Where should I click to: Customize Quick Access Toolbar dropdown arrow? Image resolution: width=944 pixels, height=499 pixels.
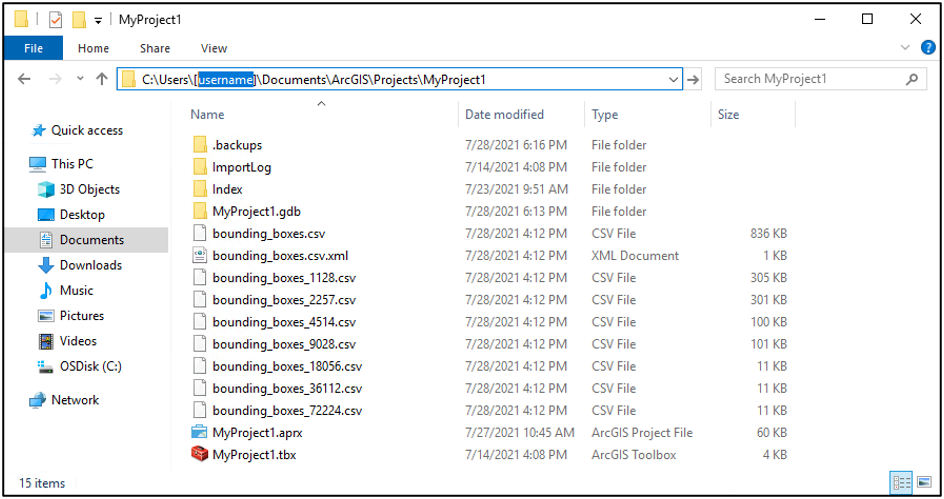[x=98, y=20]
